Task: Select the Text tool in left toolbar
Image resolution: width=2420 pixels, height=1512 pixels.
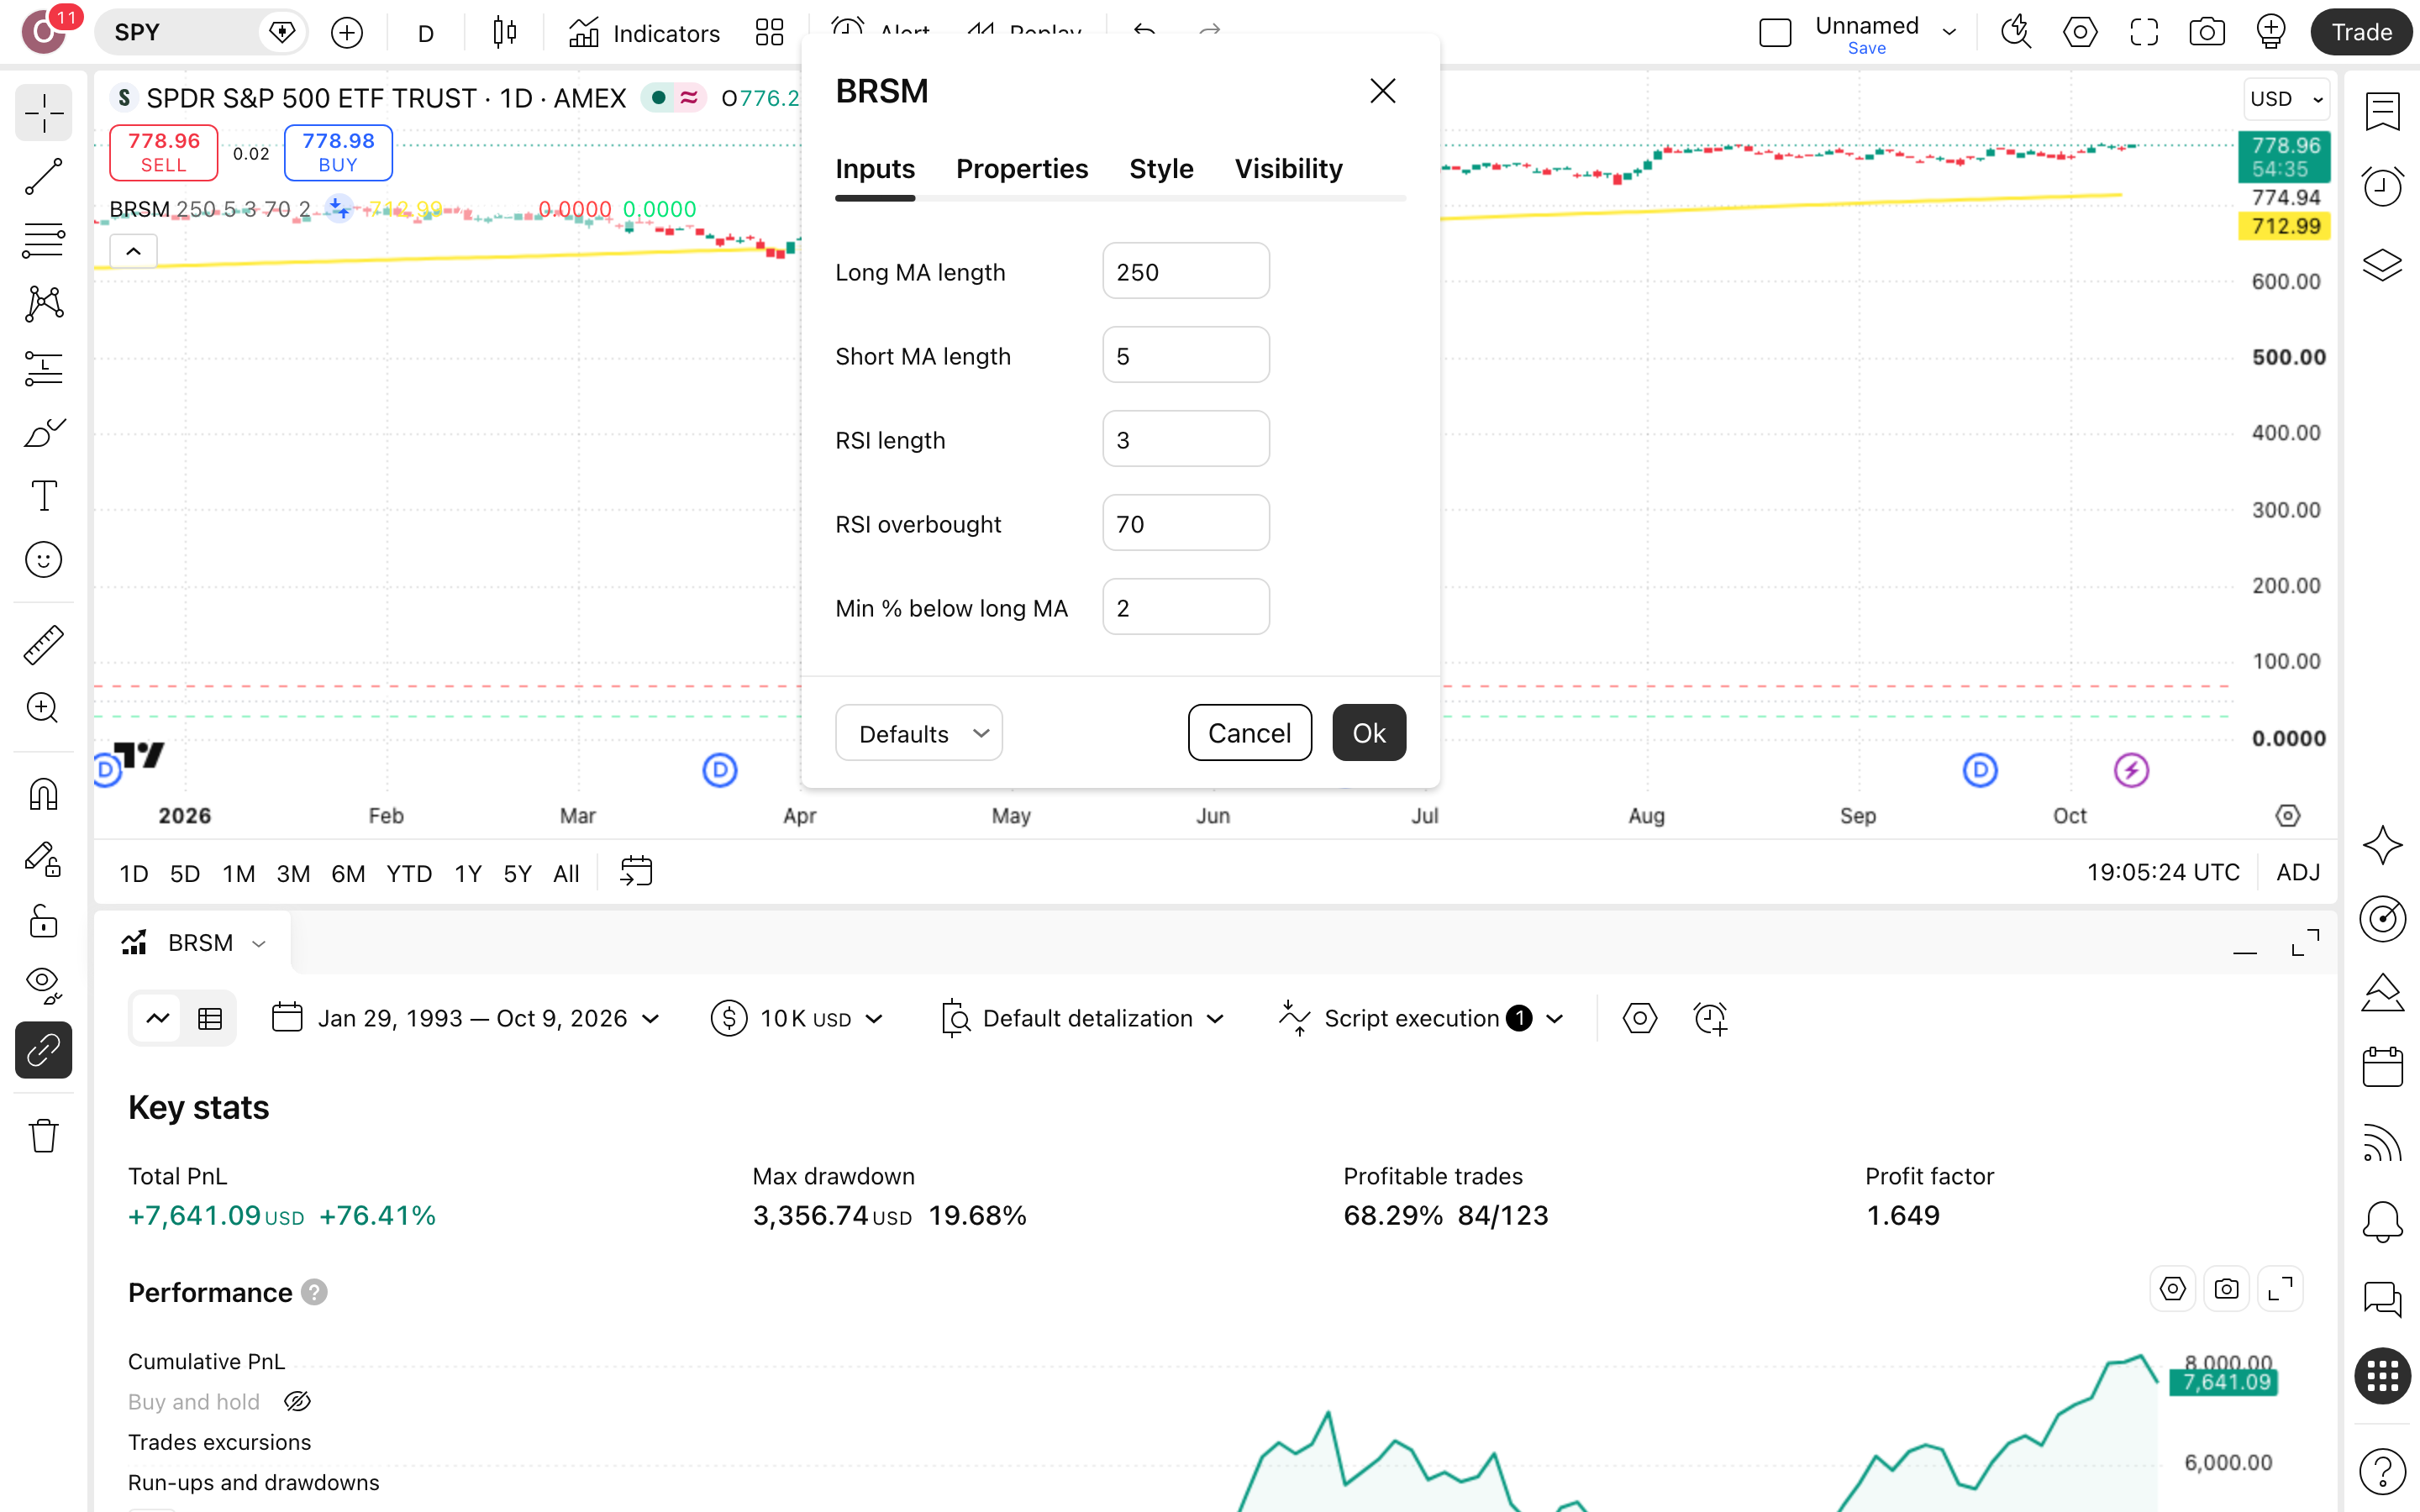Action: pos(43,496)
